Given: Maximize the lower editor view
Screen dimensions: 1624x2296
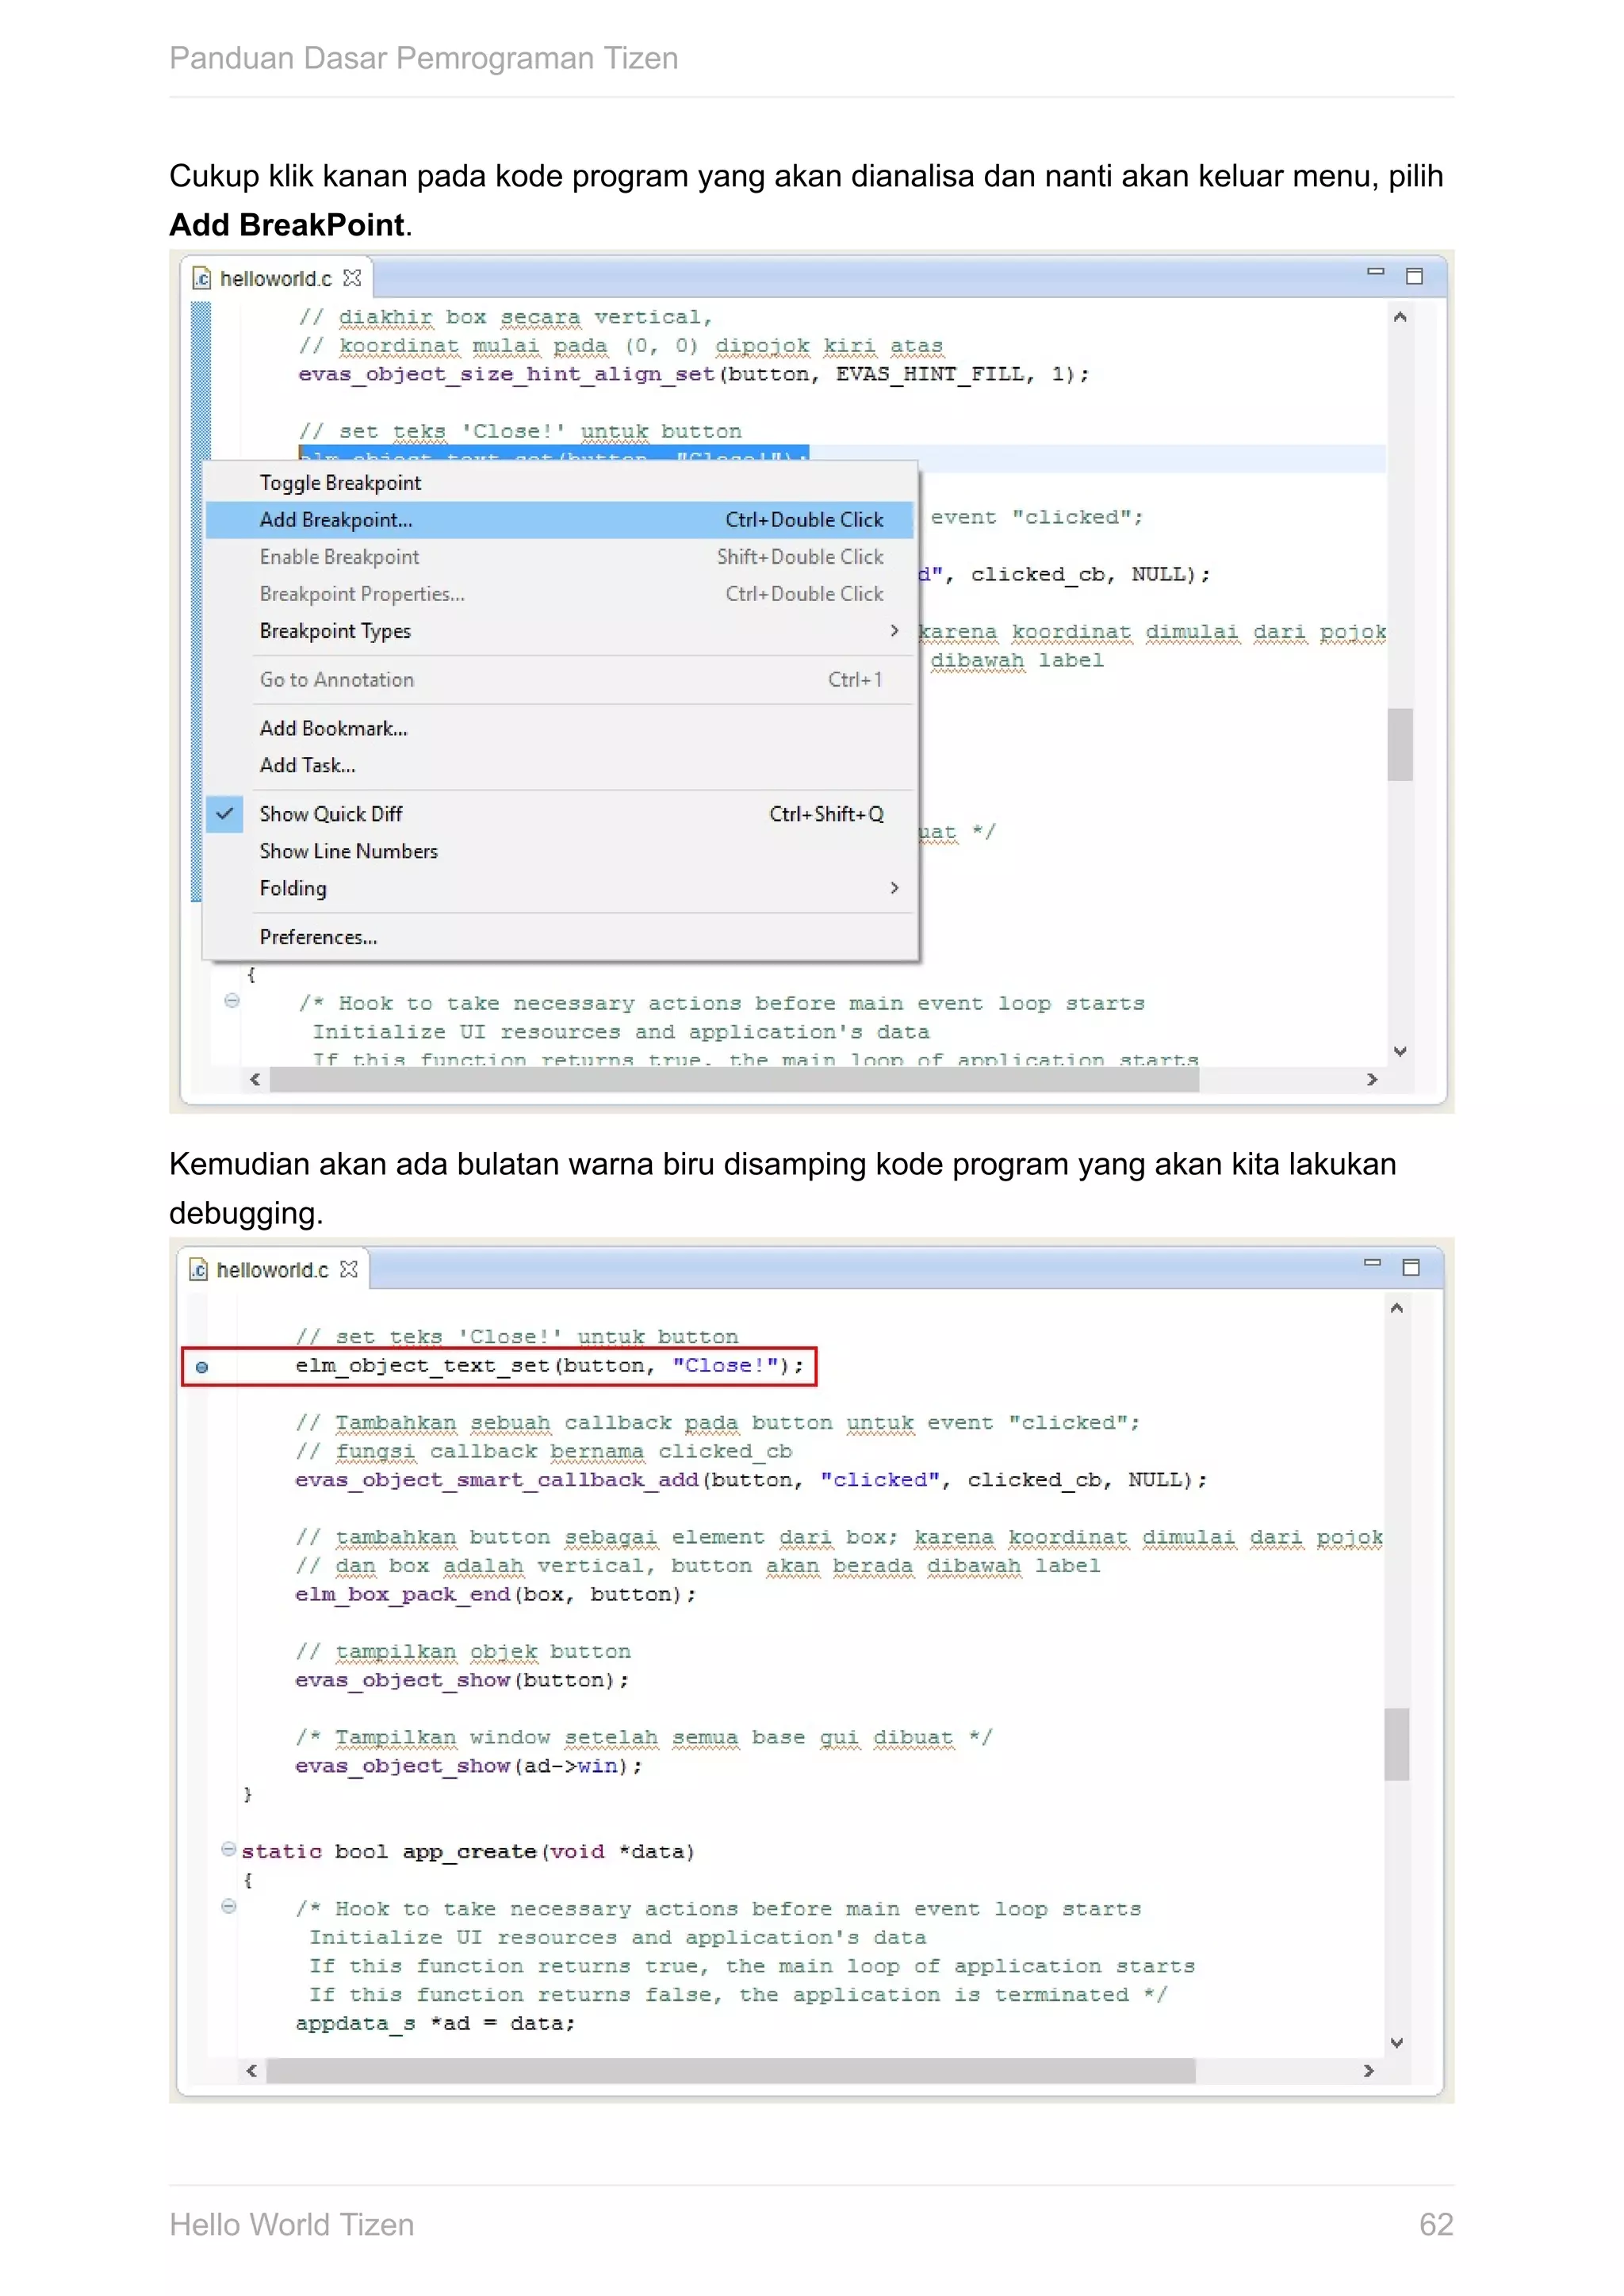Looking at the screenshot, I should (x=1411, y=1267).
